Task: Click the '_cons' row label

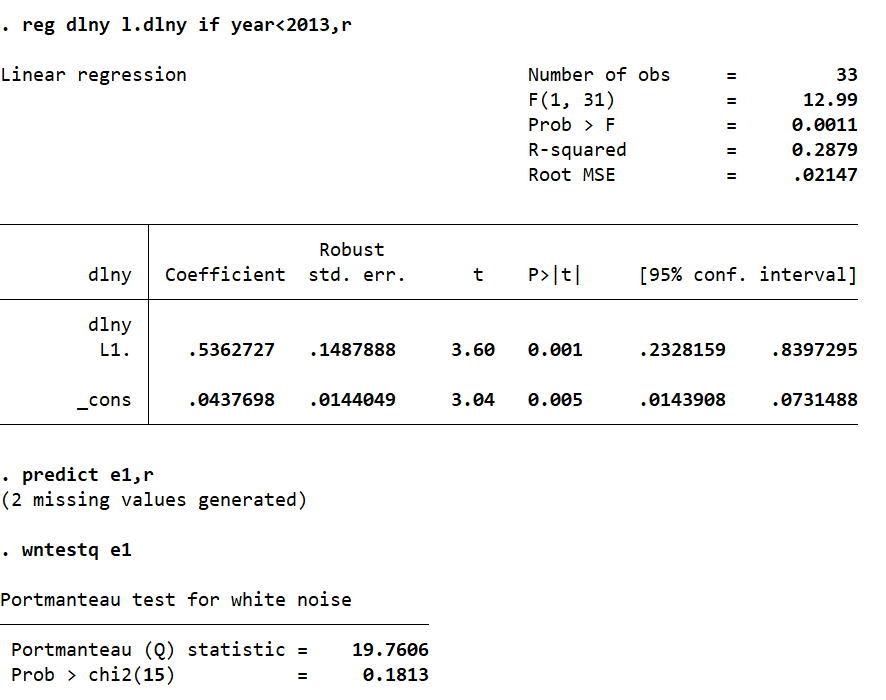Action: coord(104,401)
